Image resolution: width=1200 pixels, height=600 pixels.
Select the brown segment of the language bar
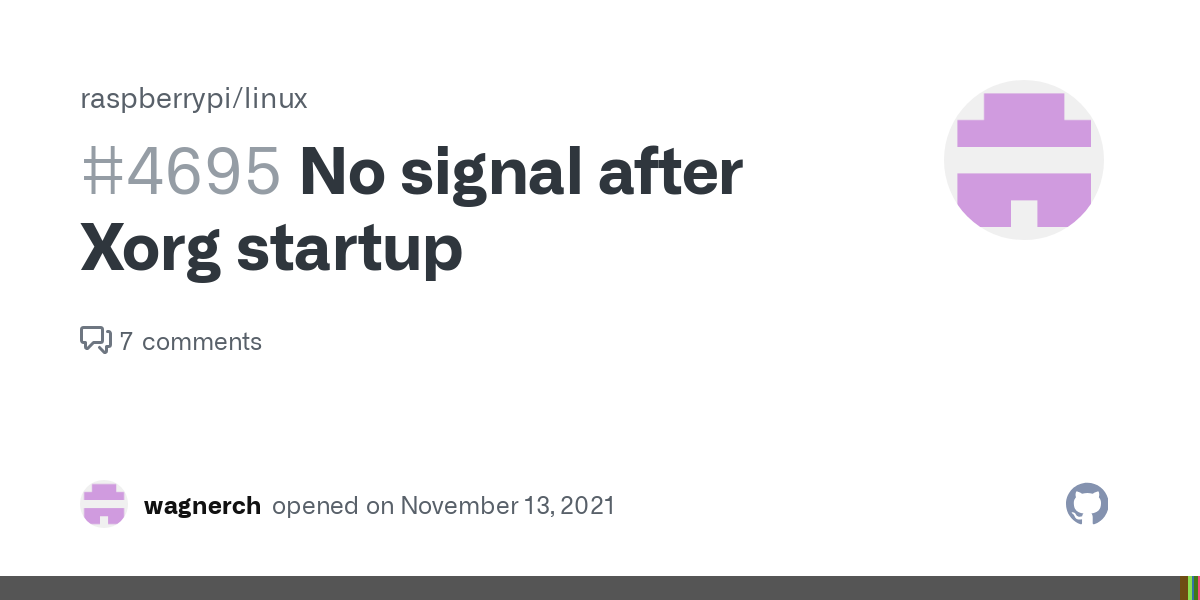(1184, 588)
